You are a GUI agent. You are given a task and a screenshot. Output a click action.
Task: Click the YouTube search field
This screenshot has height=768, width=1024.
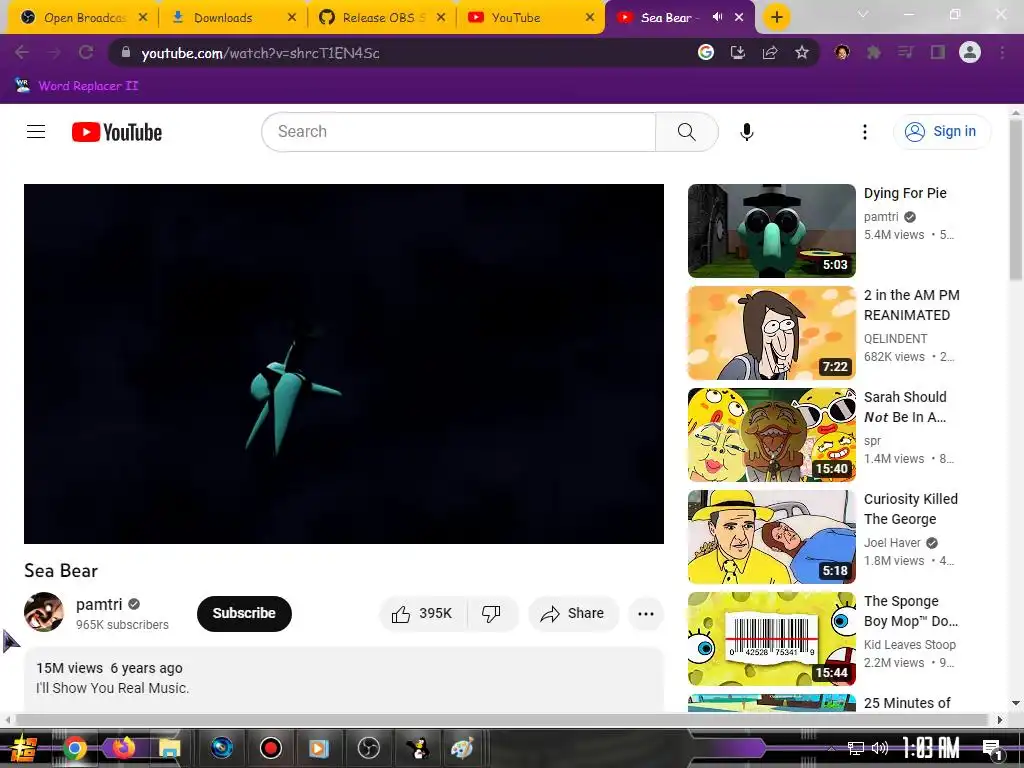click(x=458, y=132)
